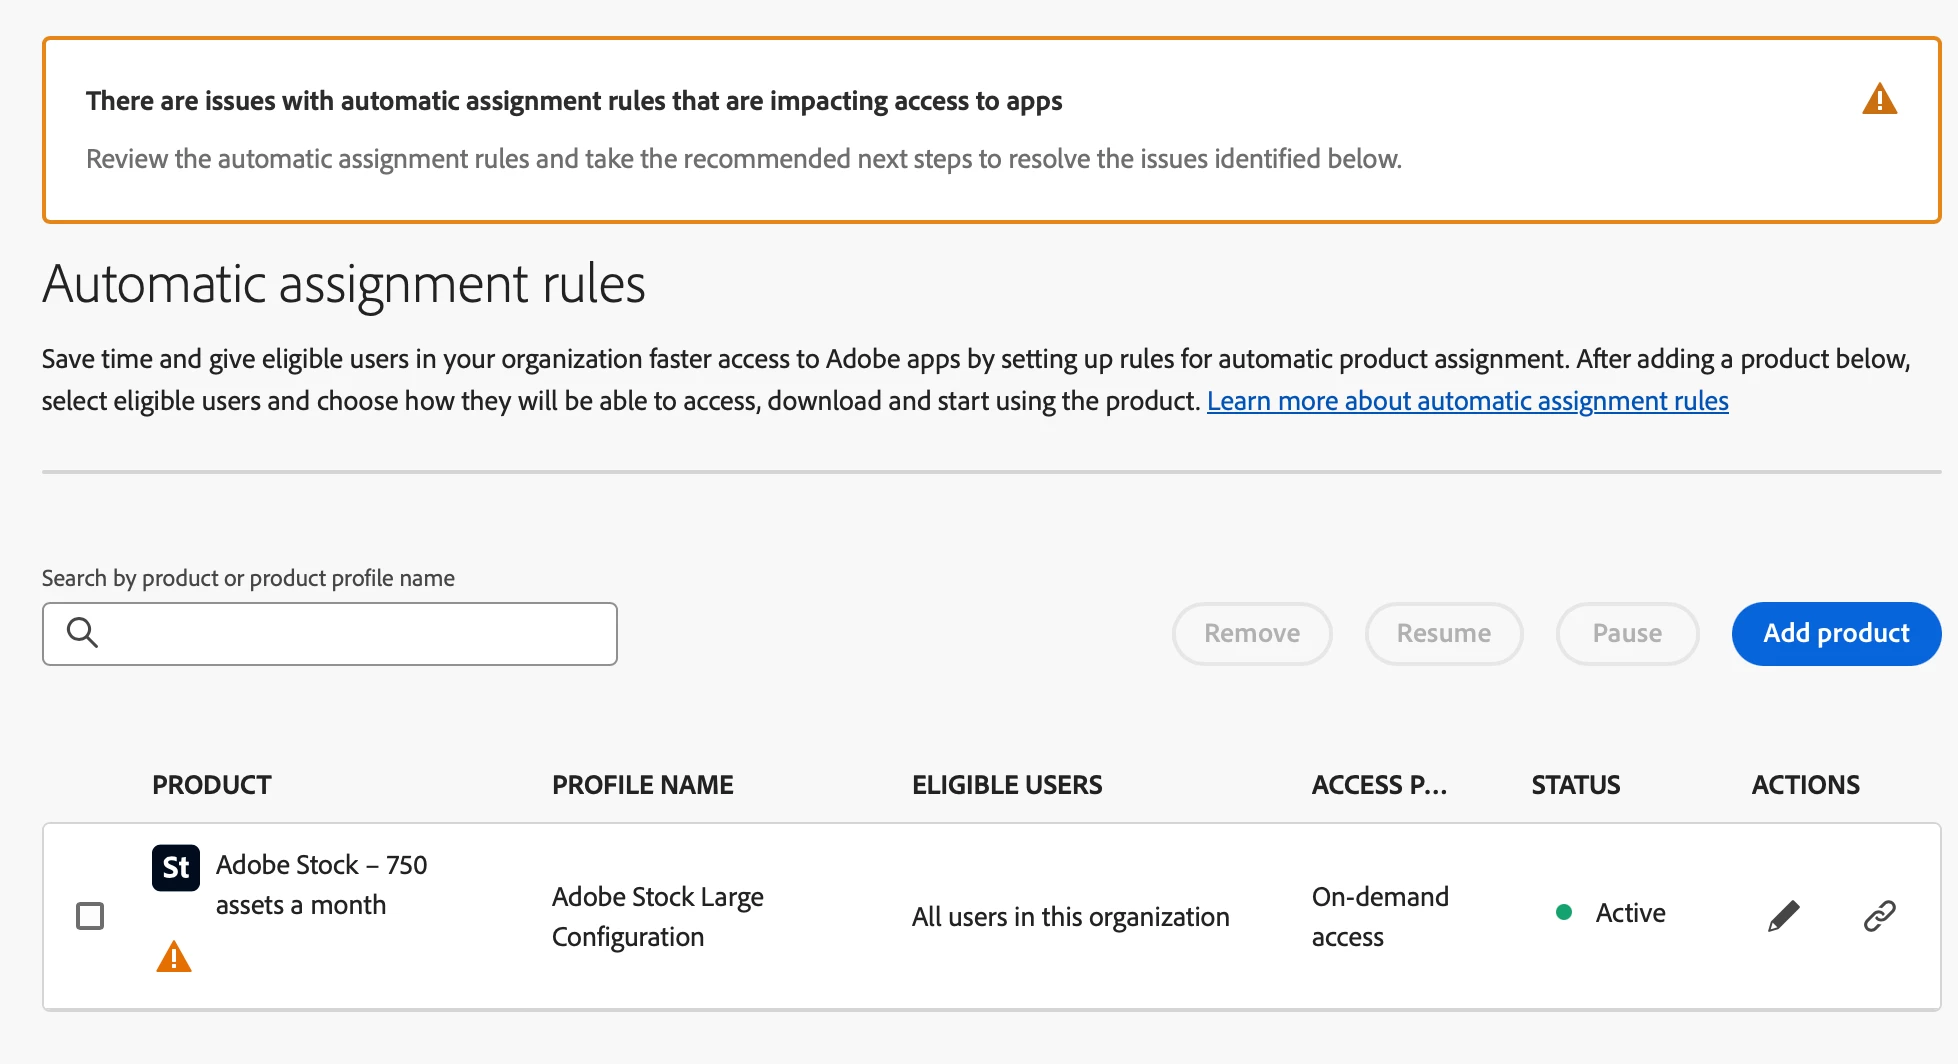The height and width of the screenshot is (1064, 1958).
Task: Edit the Adobe Stock rule with the pencil icon
Action: [x=1783, y=915]
